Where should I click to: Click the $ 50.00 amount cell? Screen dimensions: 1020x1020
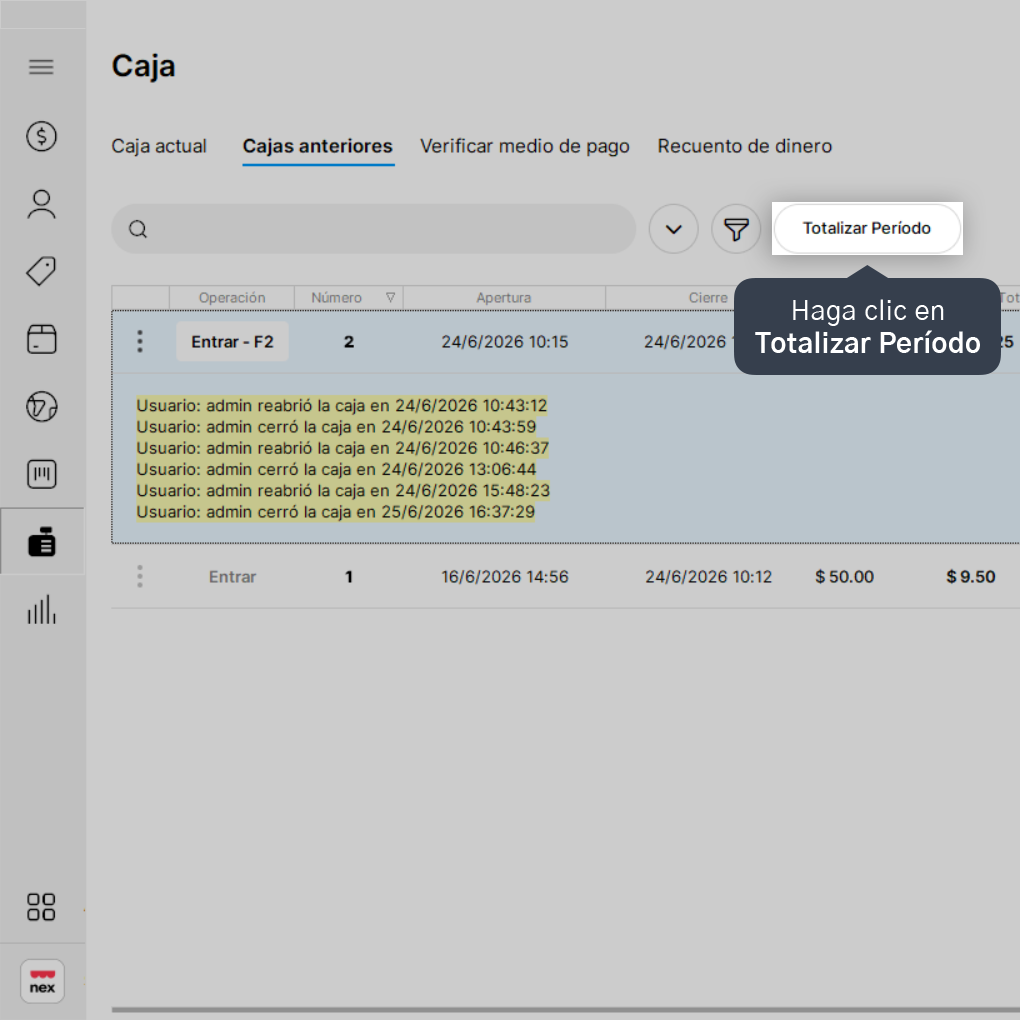844,576
